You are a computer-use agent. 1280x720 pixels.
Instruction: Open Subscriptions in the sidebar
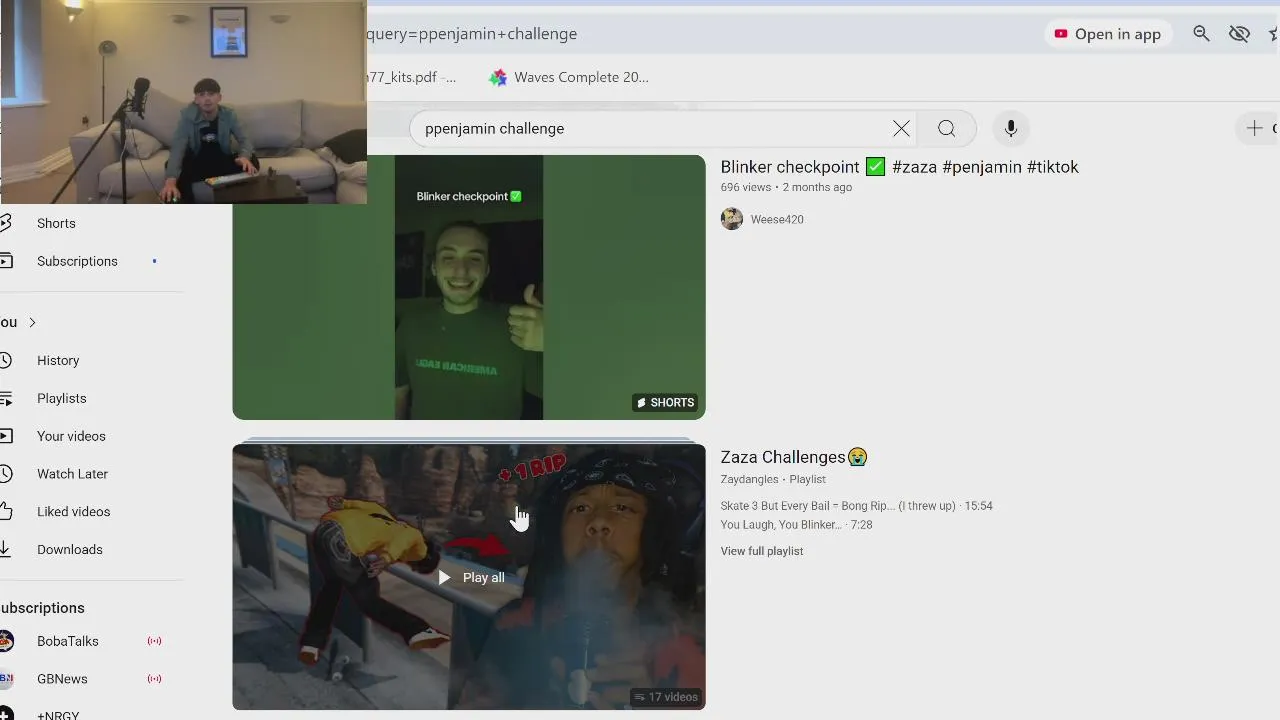[x=77, y=261]
